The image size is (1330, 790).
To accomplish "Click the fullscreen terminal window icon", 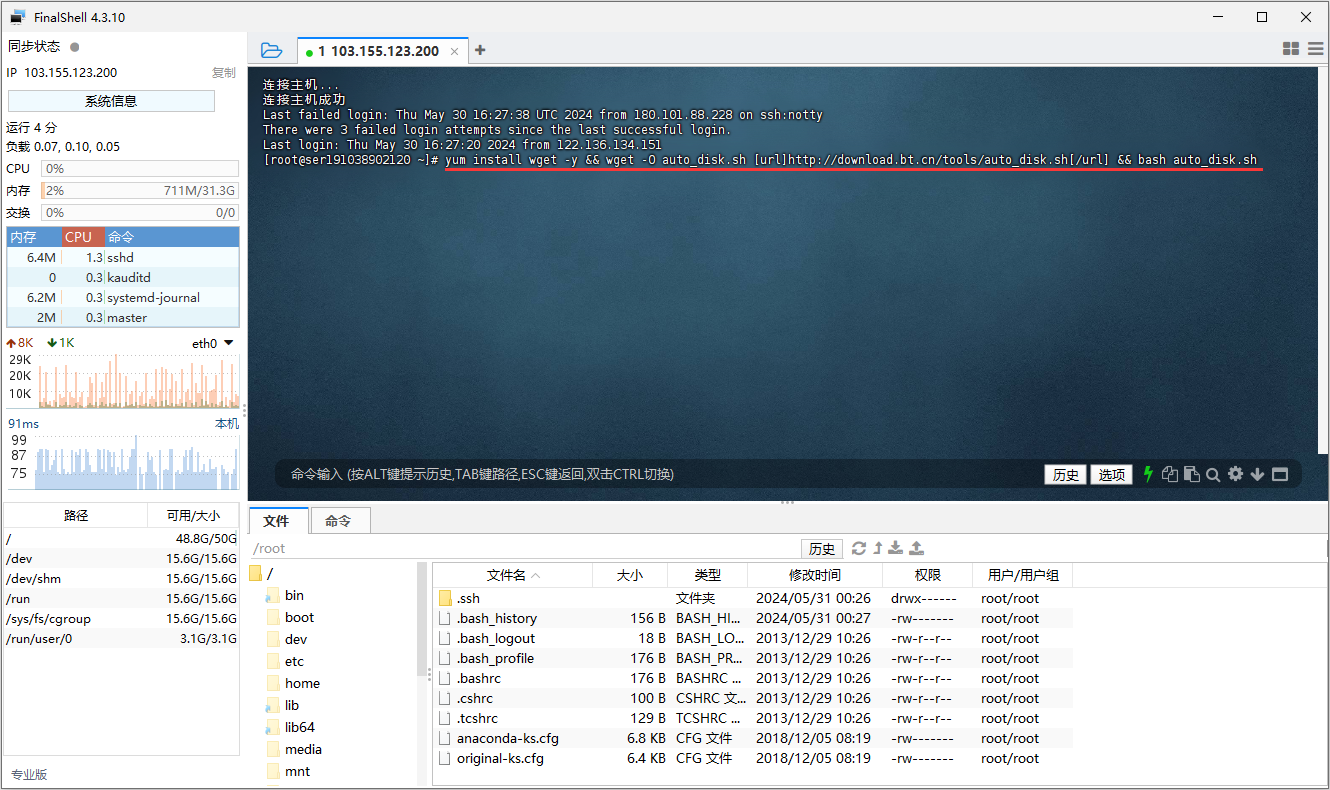I will pos(1280,475).
